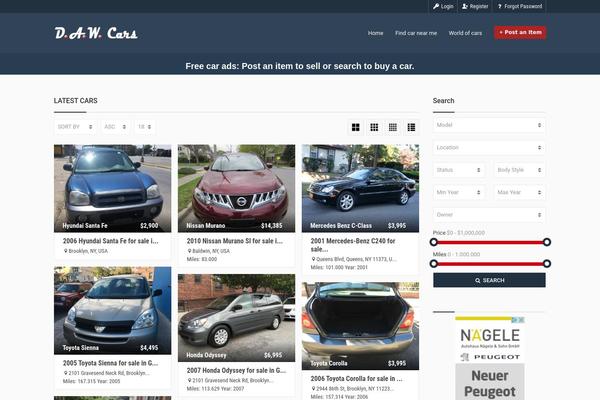
Task: Open 2006 Toyota Corolla listing title
Action: pos(356,379)
